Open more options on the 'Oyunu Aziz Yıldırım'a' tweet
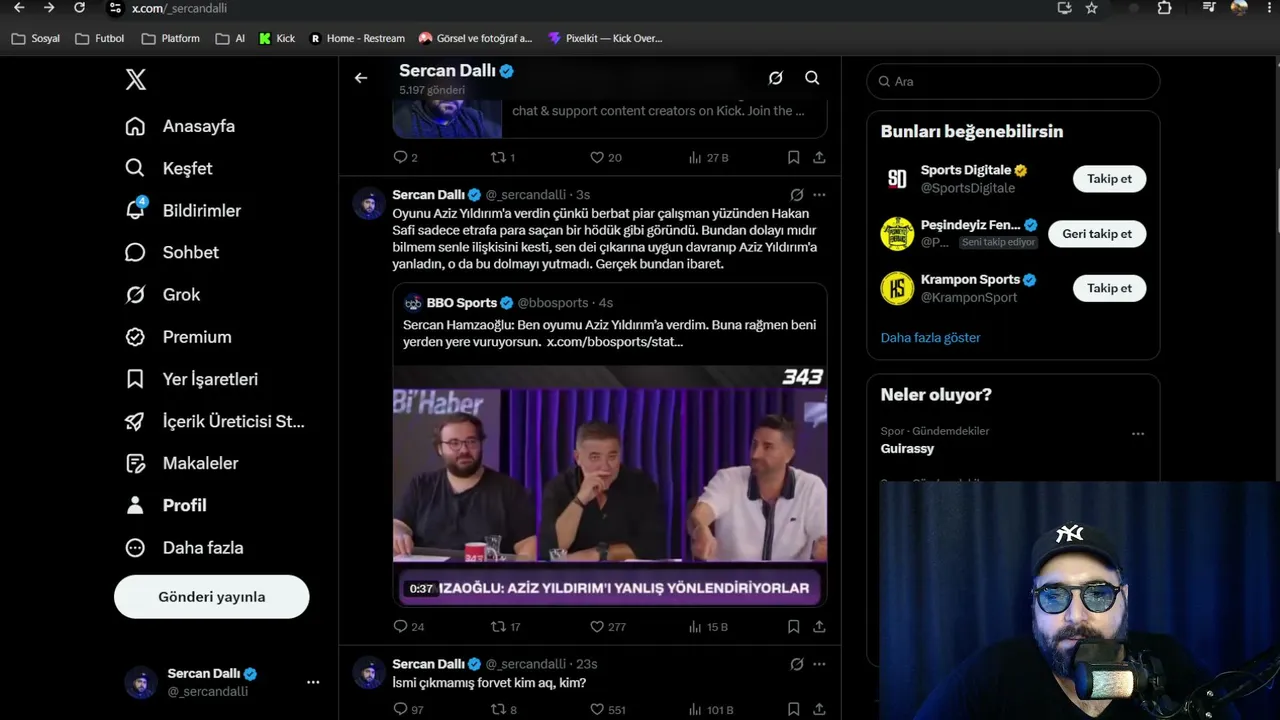 tap(819, 195)
